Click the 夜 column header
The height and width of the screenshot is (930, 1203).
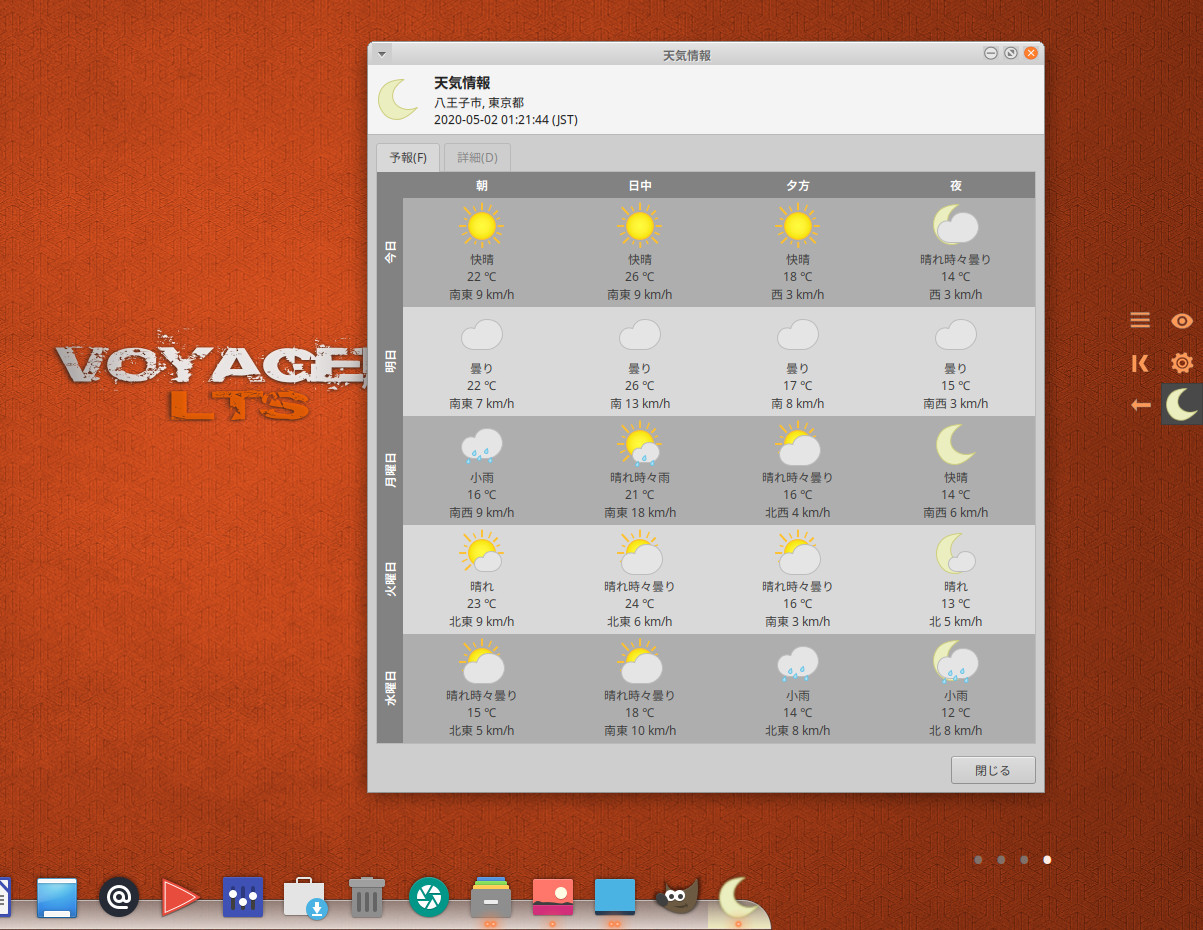[x=955, y=186]
